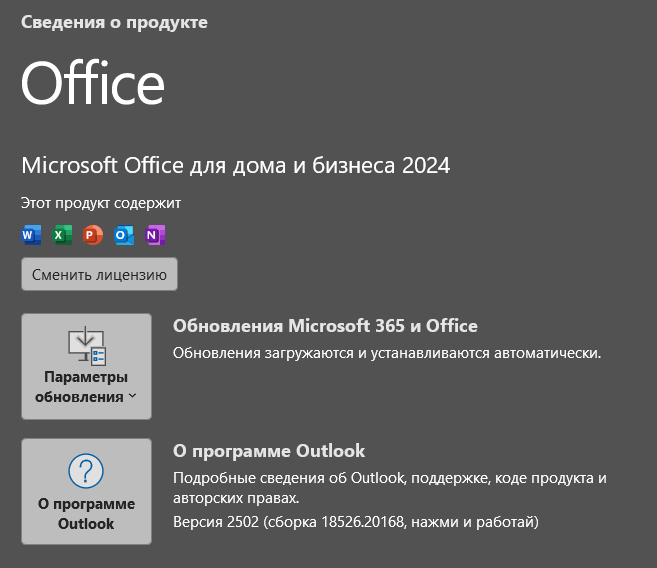
Task: Click the "Подробные сведения об Outlook" description
Action: pos(390,488)
